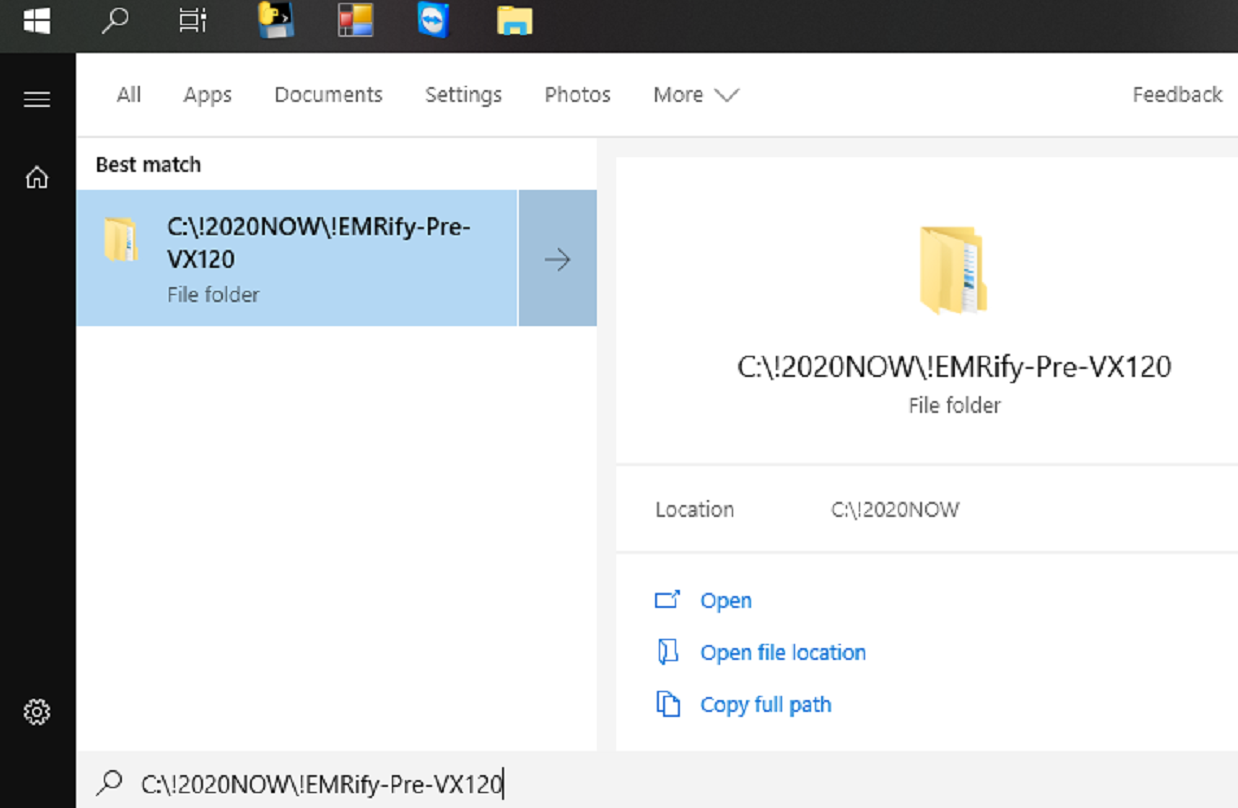Screen dimensions: 1238x808
Task: Open TeamViewer from the taskbar
Action: point(434,20)
